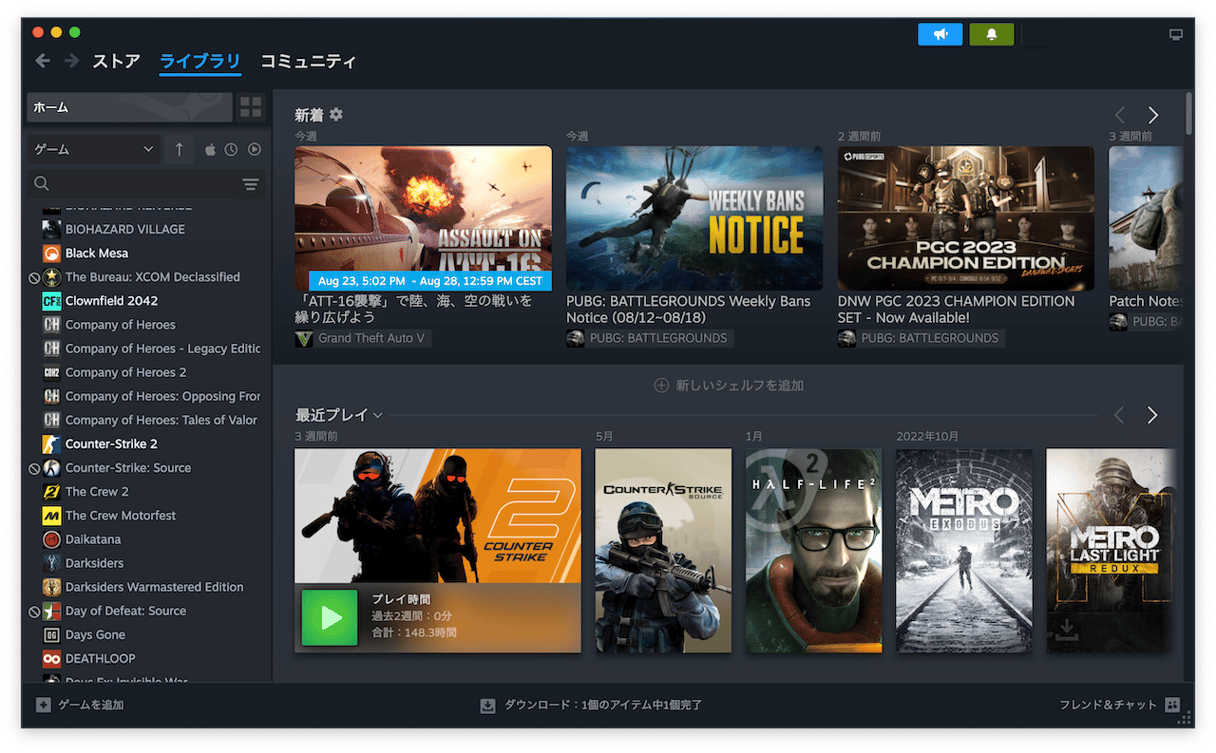Viewport: 1216px width, 753px height.
Task: Toggle the recent activity clock filter
Action: (231, 149)
